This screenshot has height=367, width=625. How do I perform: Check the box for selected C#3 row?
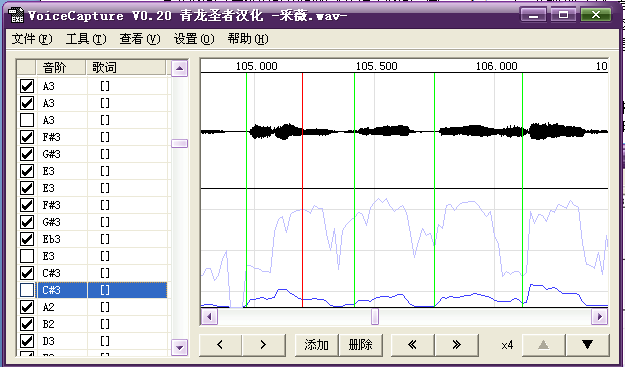point(27,290)
